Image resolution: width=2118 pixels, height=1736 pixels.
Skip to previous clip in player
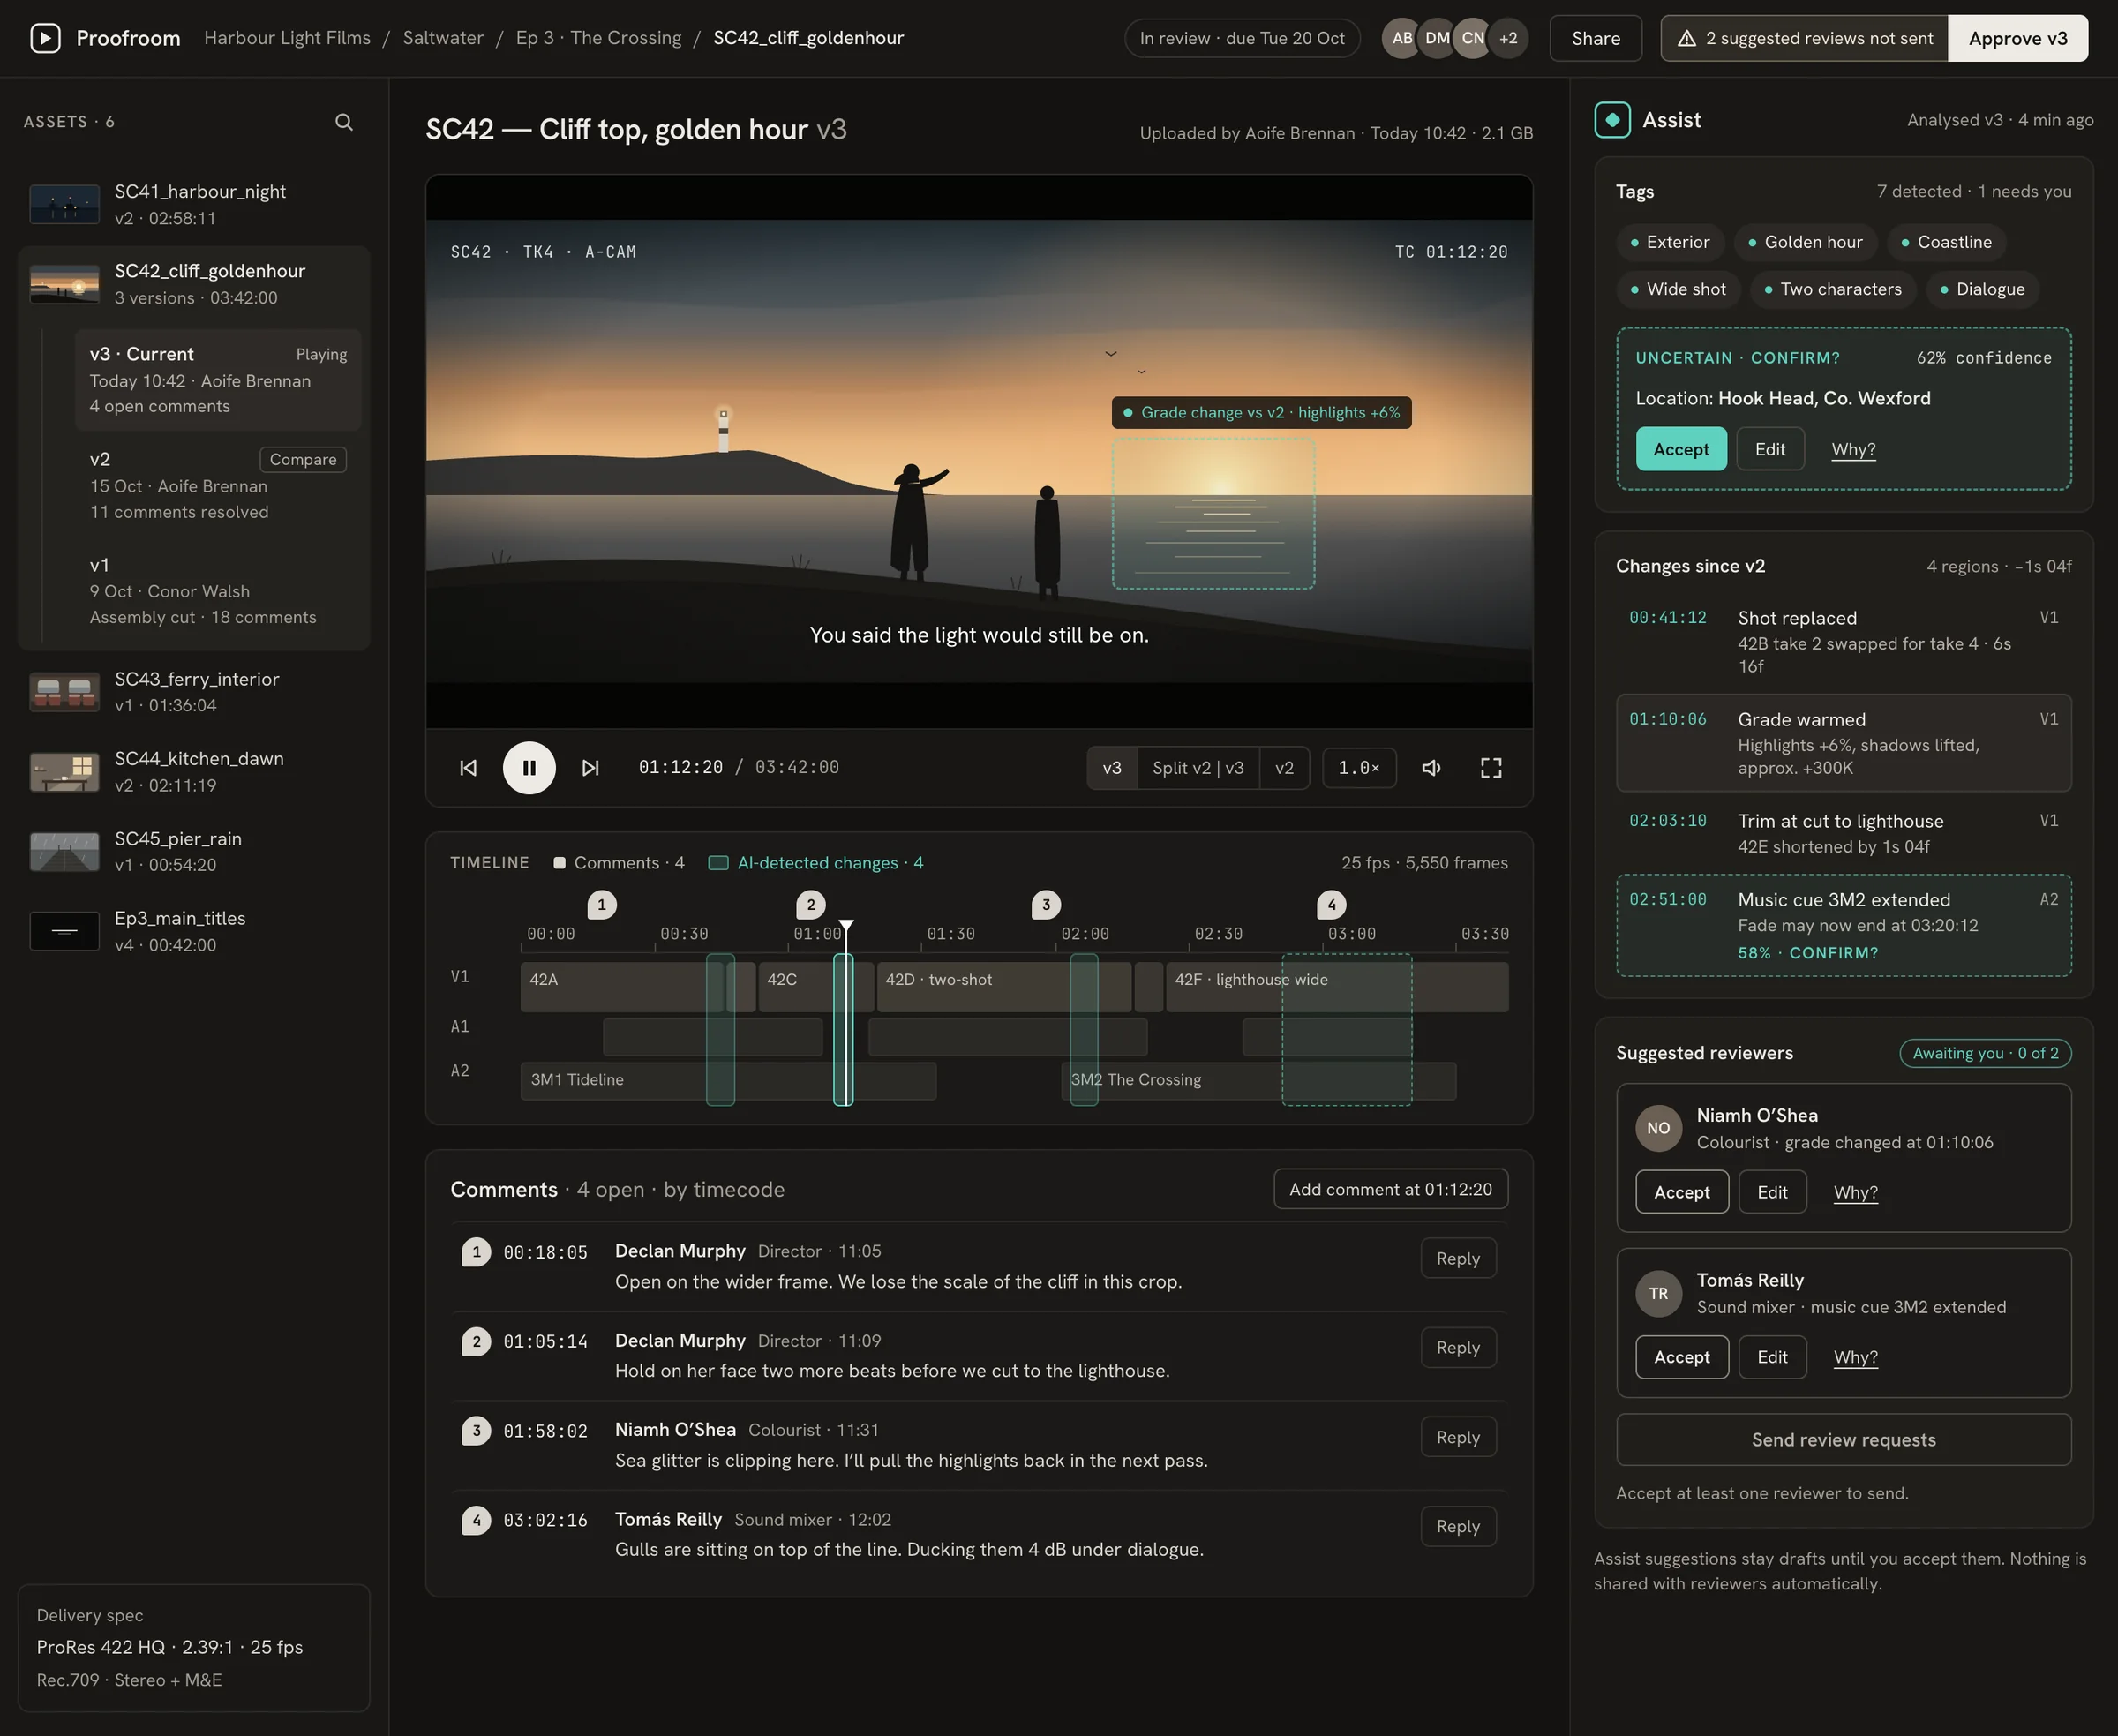click(x=468, y=768)
